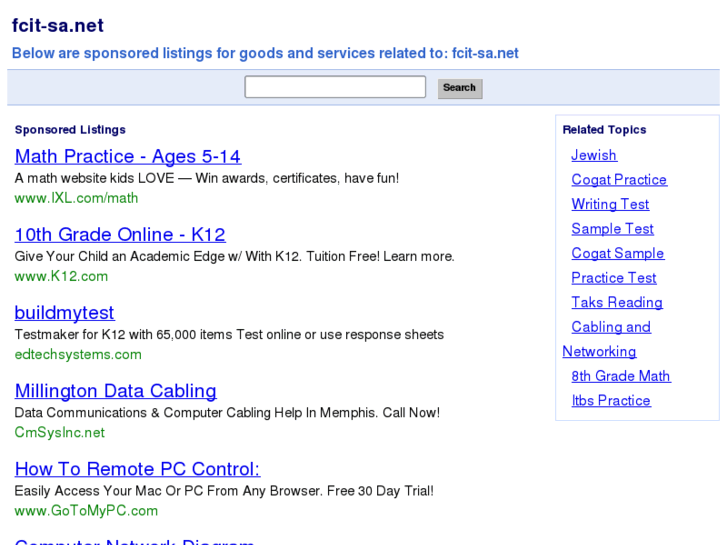
Task: Open the Millington Data Cabling link
Action: point(115,391)
